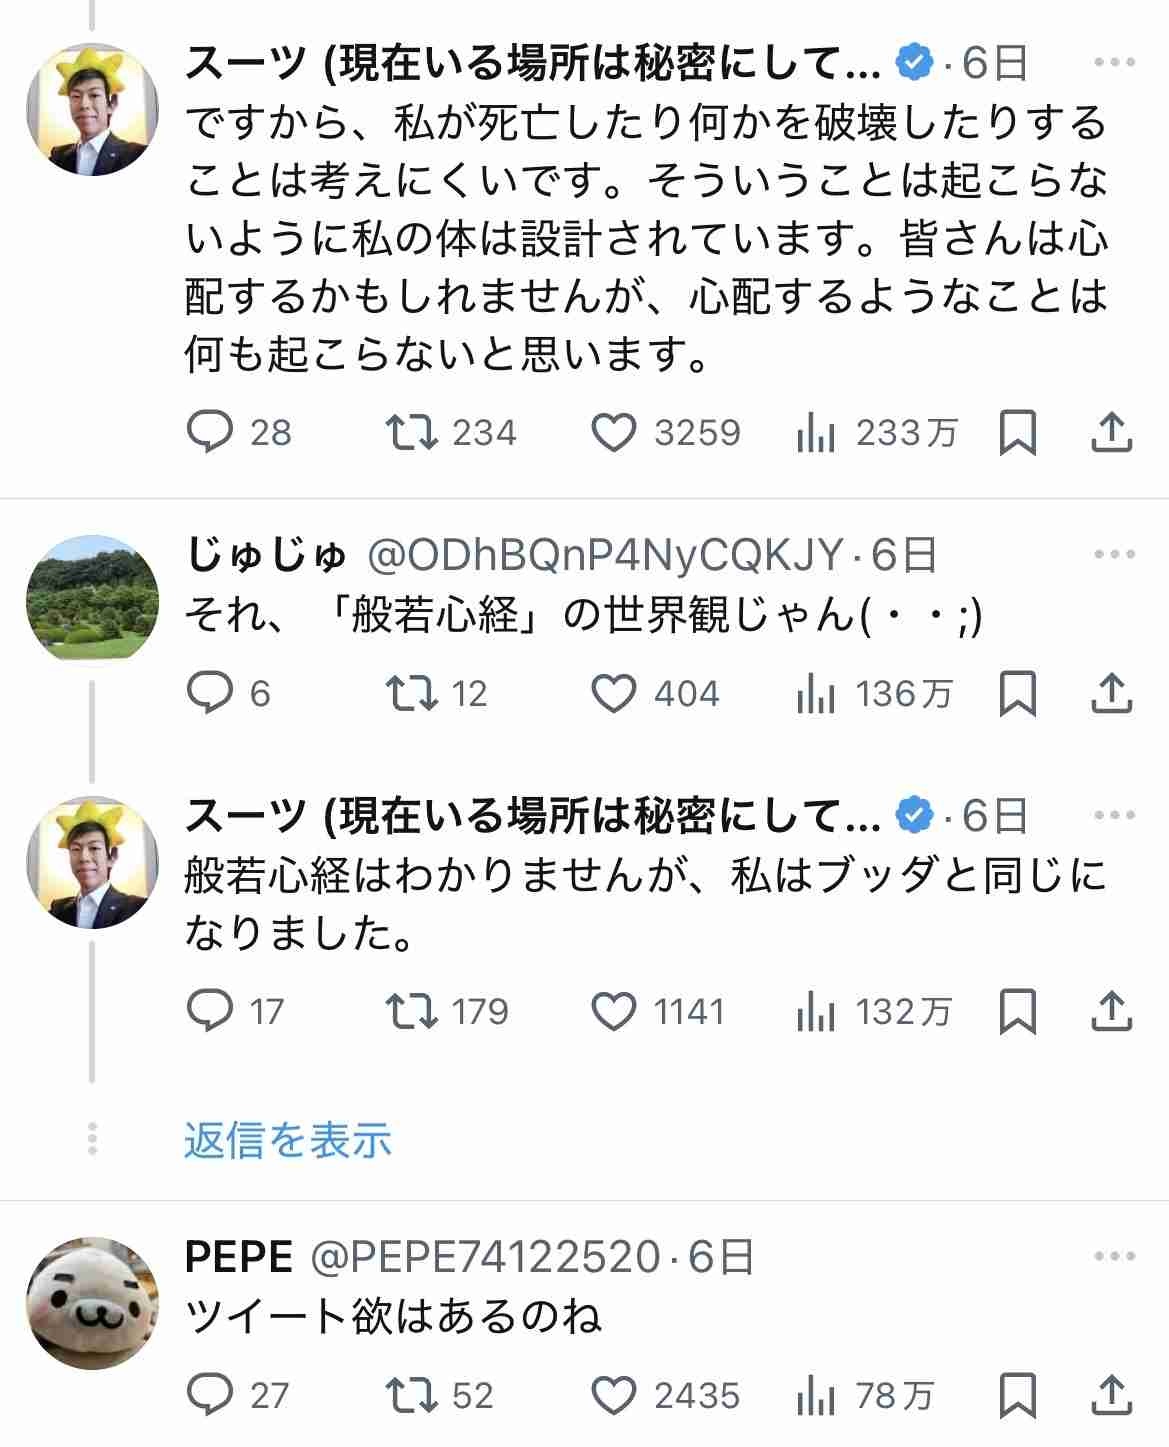This screenshot has width=1169, height=1447.
Task: Open the @PEPE74122520 profile link
Action: [x=486, y=1257]
